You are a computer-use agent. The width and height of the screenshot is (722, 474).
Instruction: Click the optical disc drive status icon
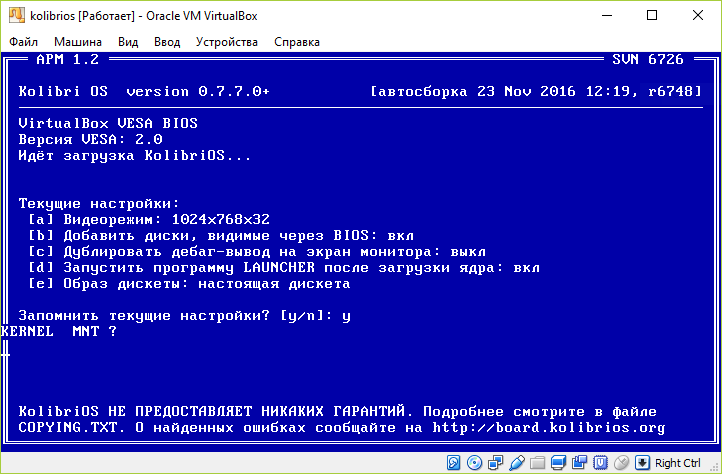click(x=474, y=463)
